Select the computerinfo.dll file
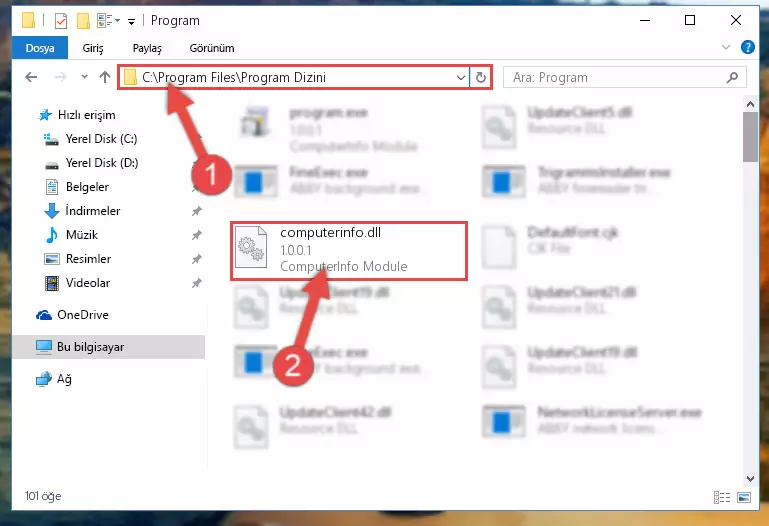 (349, 251)
